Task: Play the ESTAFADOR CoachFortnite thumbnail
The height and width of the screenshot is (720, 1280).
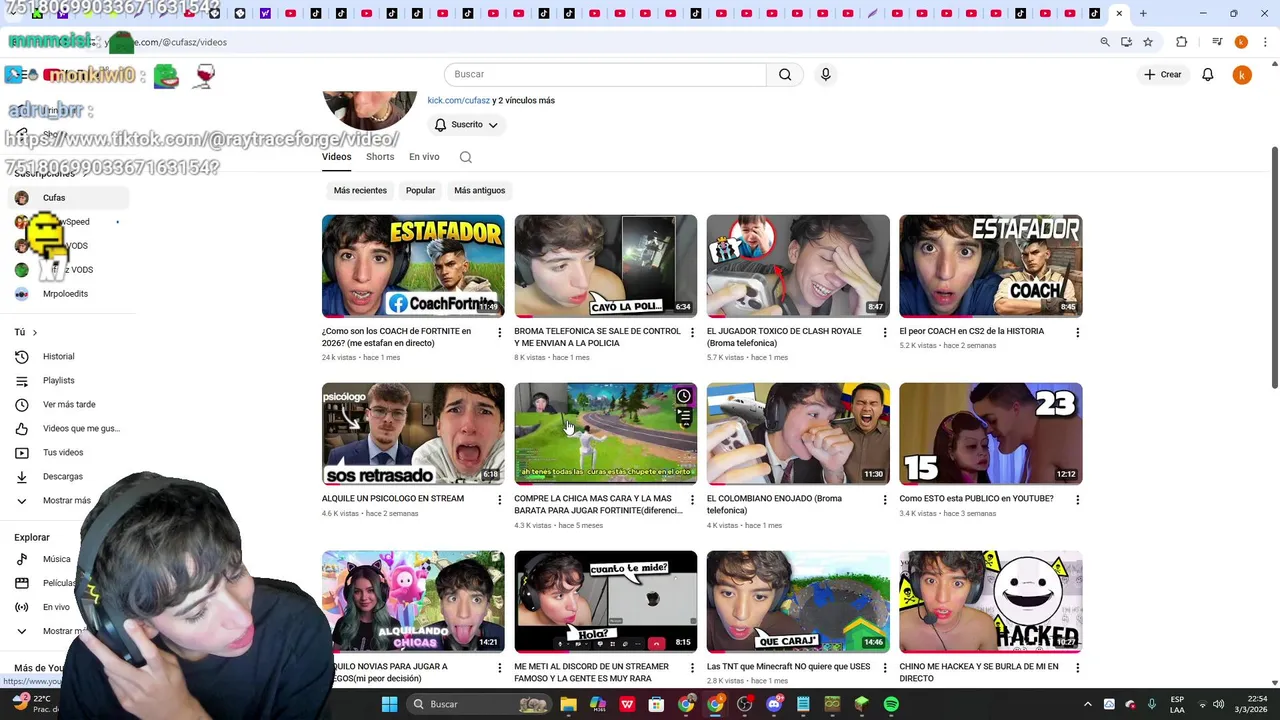Action: click(x=413, y=266)
